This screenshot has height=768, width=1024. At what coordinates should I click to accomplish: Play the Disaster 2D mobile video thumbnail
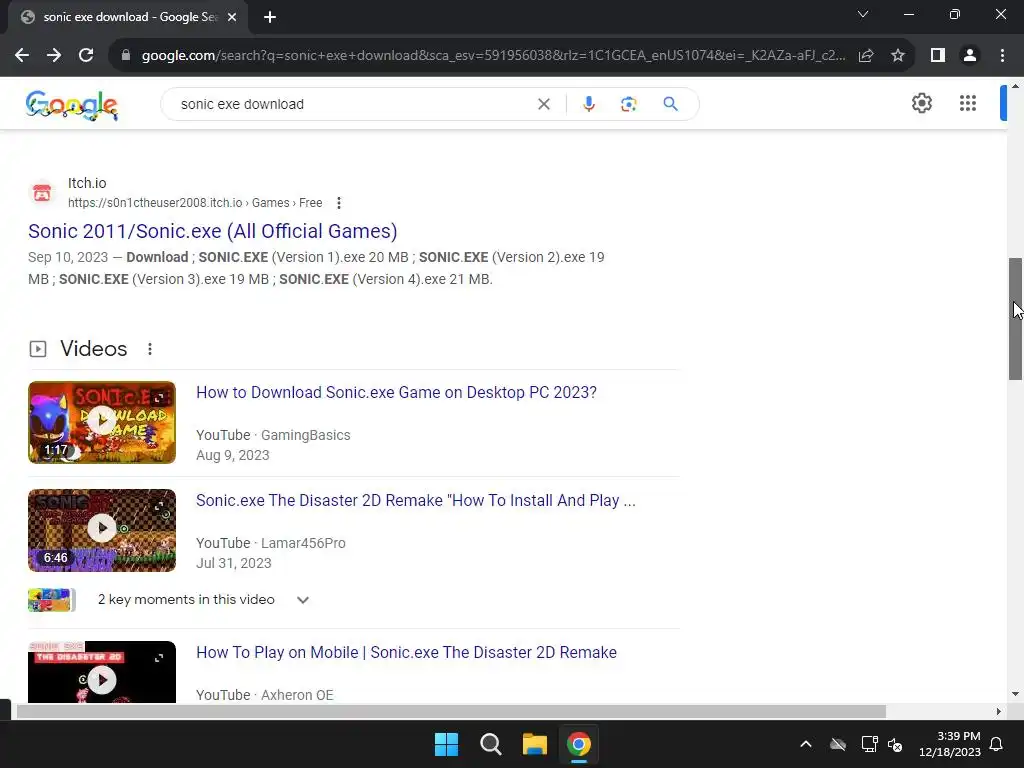(102, 672)
